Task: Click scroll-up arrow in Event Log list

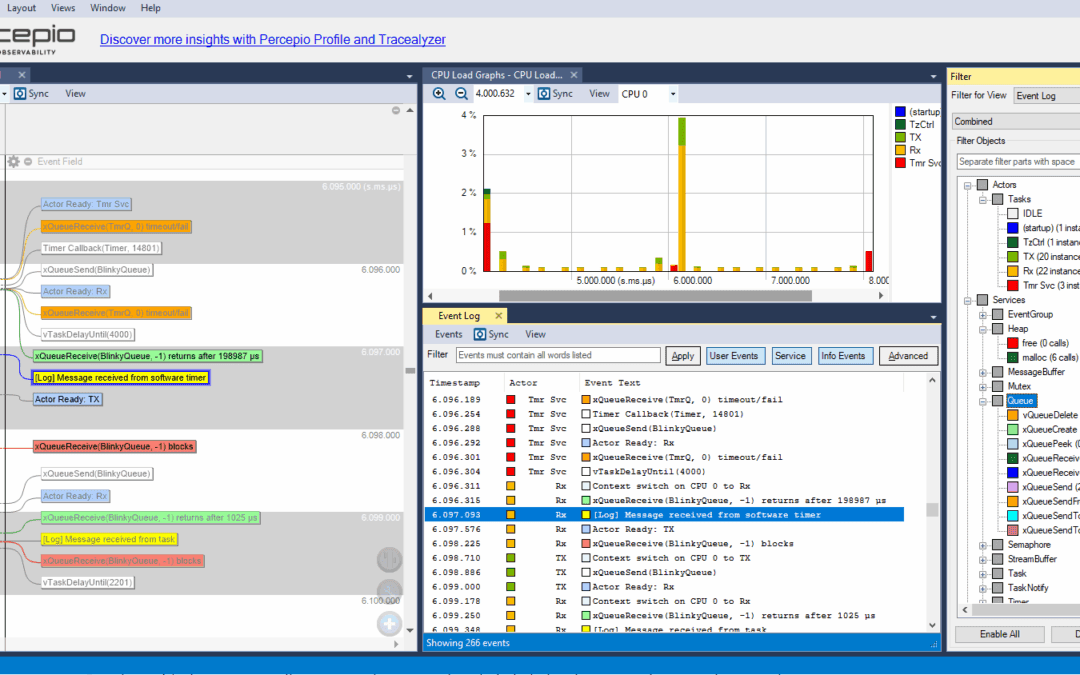Action: (x=933, y=380)
